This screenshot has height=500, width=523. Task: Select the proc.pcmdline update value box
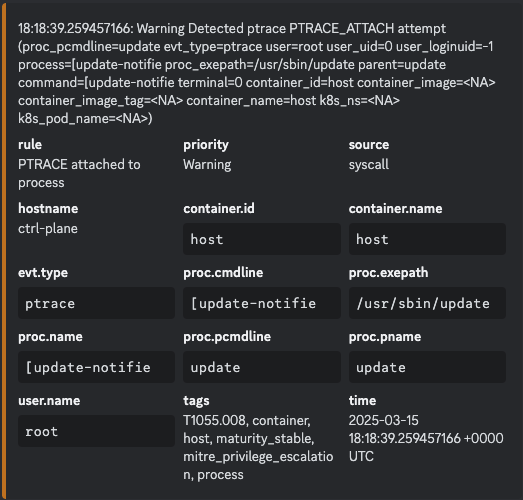[x=262, y=367]
